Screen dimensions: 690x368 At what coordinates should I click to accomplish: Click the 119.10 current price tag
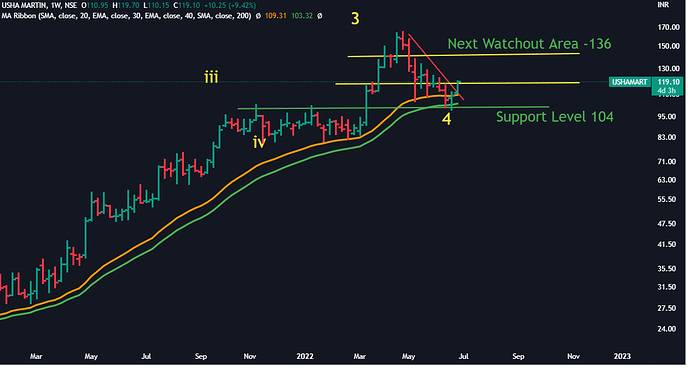pos(668,82)
